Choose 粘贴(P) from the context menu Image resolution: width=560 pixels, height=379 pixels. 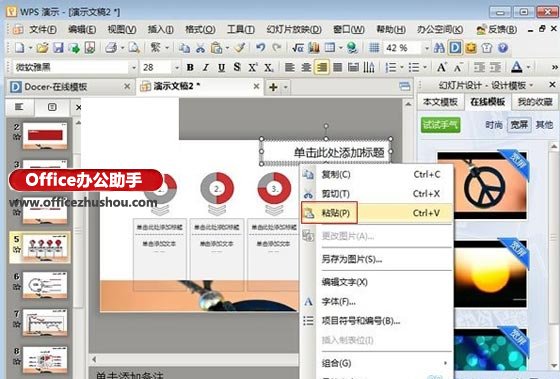[x=377, y=213]
